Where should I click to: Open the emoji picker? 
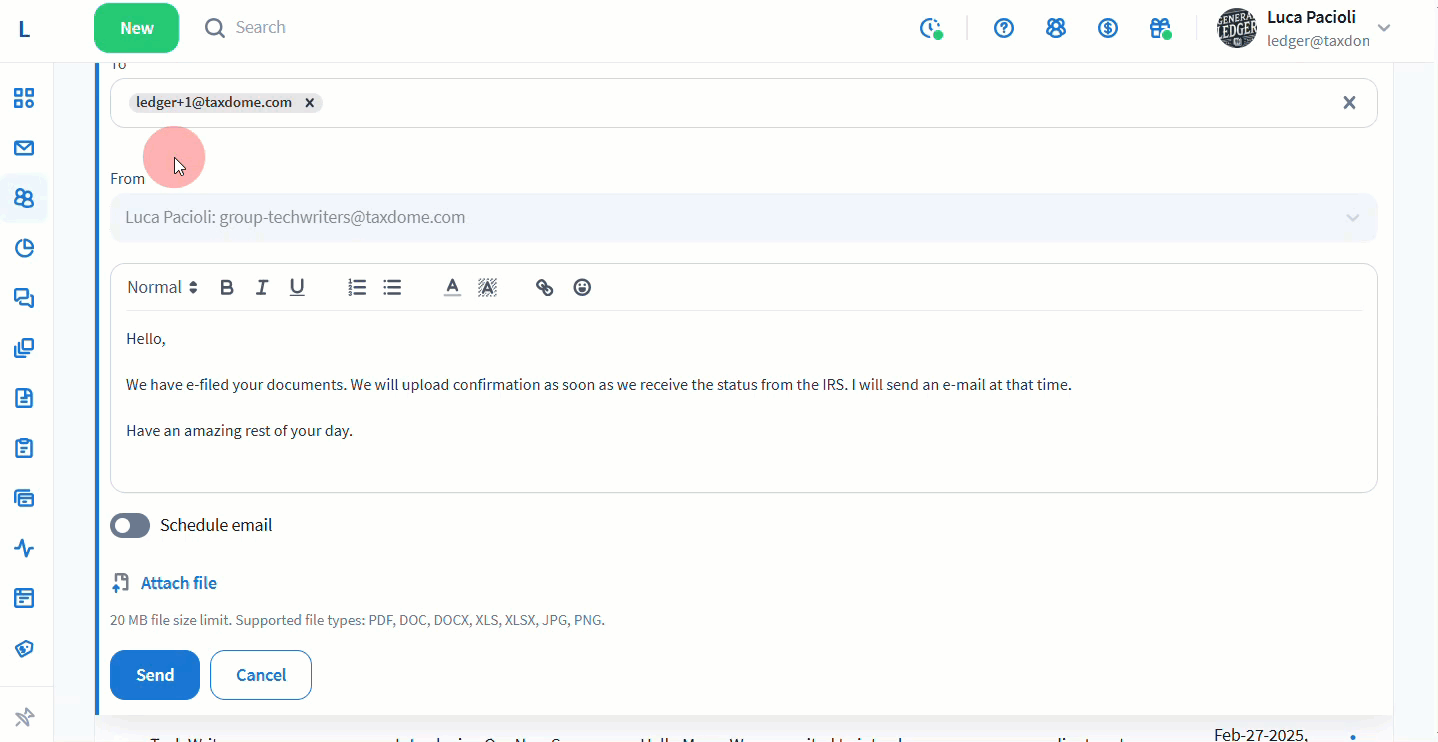coord(582,288)
